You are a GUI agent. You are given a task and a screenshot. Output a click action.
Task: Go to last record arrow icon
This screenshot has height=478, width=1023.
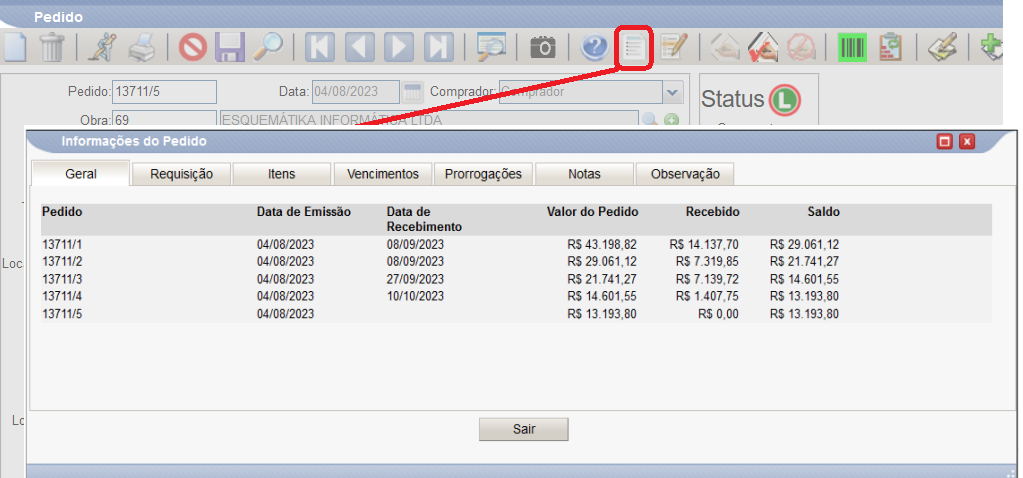pyautogui.click(x=438, y=48)
